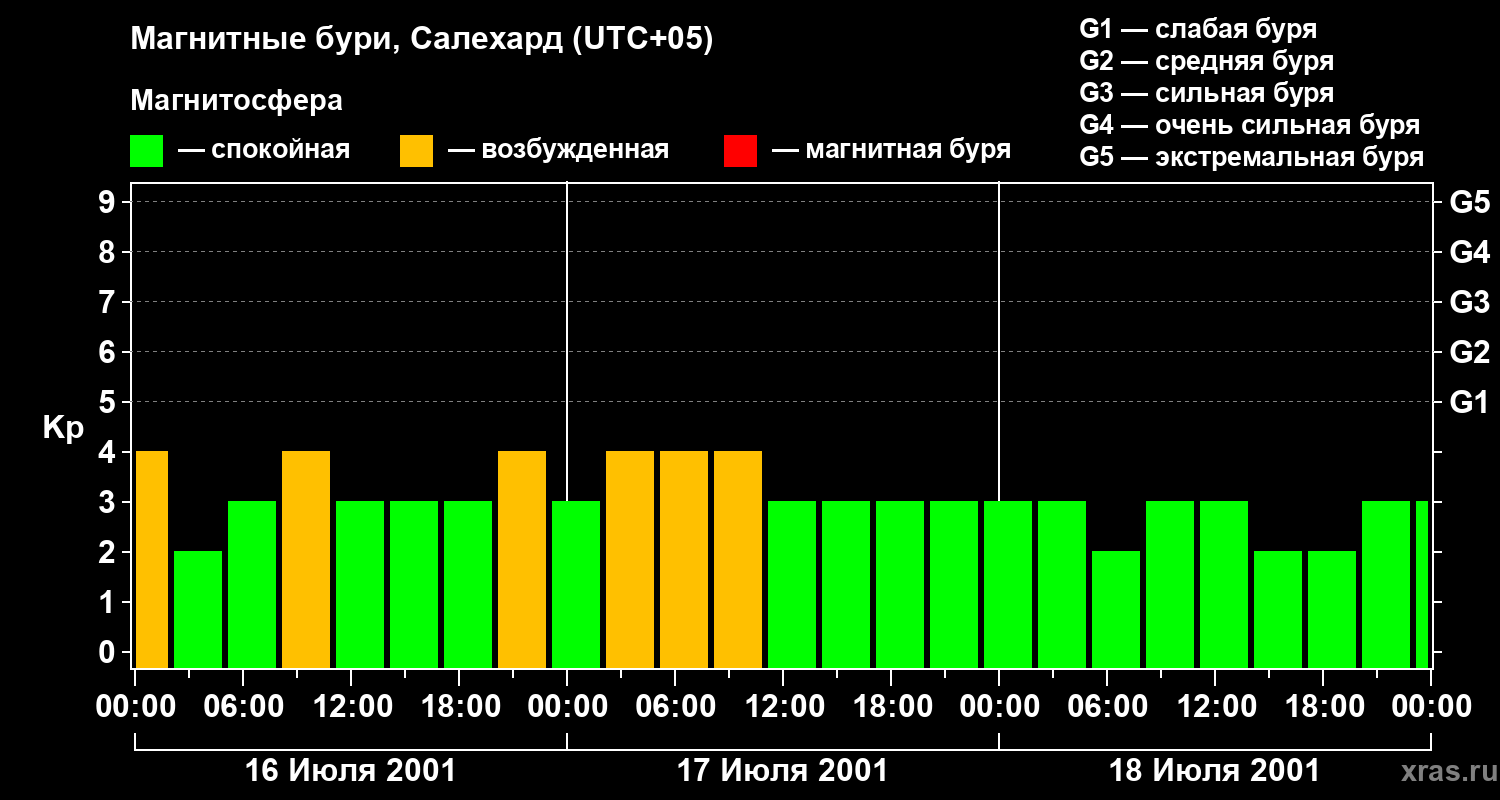This screenshot has height=800, width=1500.
Task: Click the '18 Июля 2001' date label
Action: click(1214, 771)
